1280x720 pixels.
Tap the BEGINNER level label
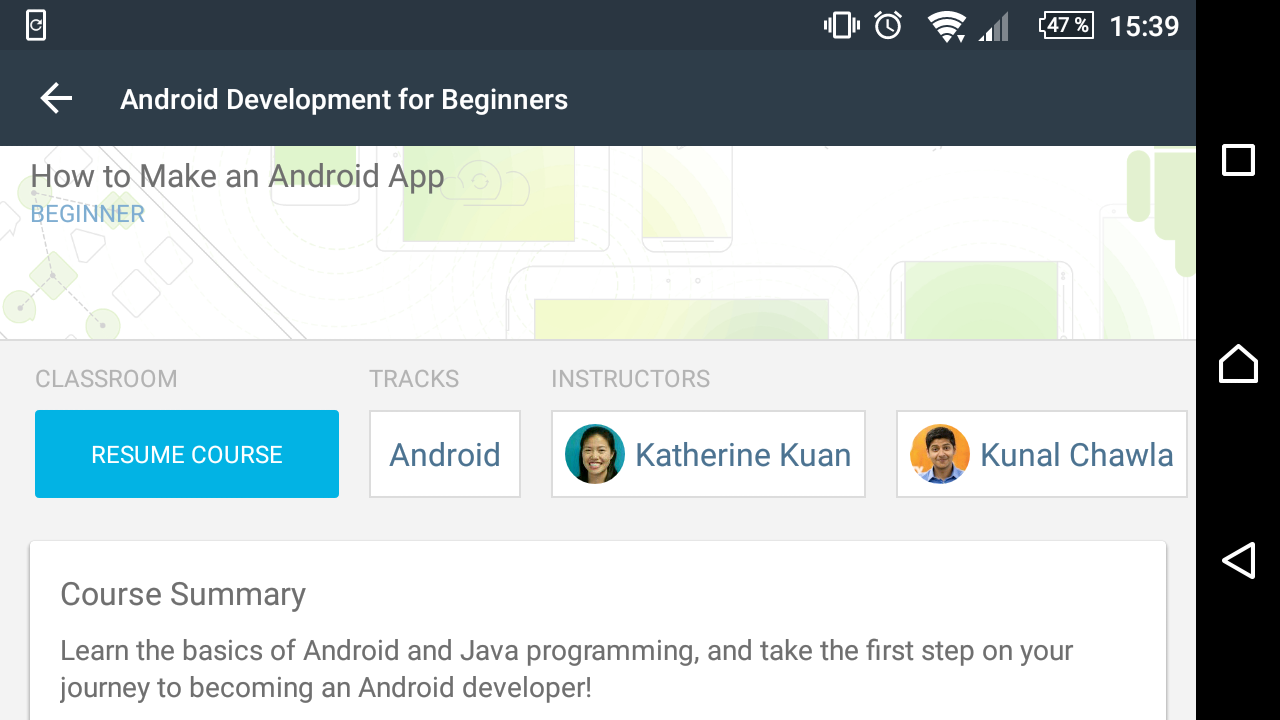coord(87,214)
